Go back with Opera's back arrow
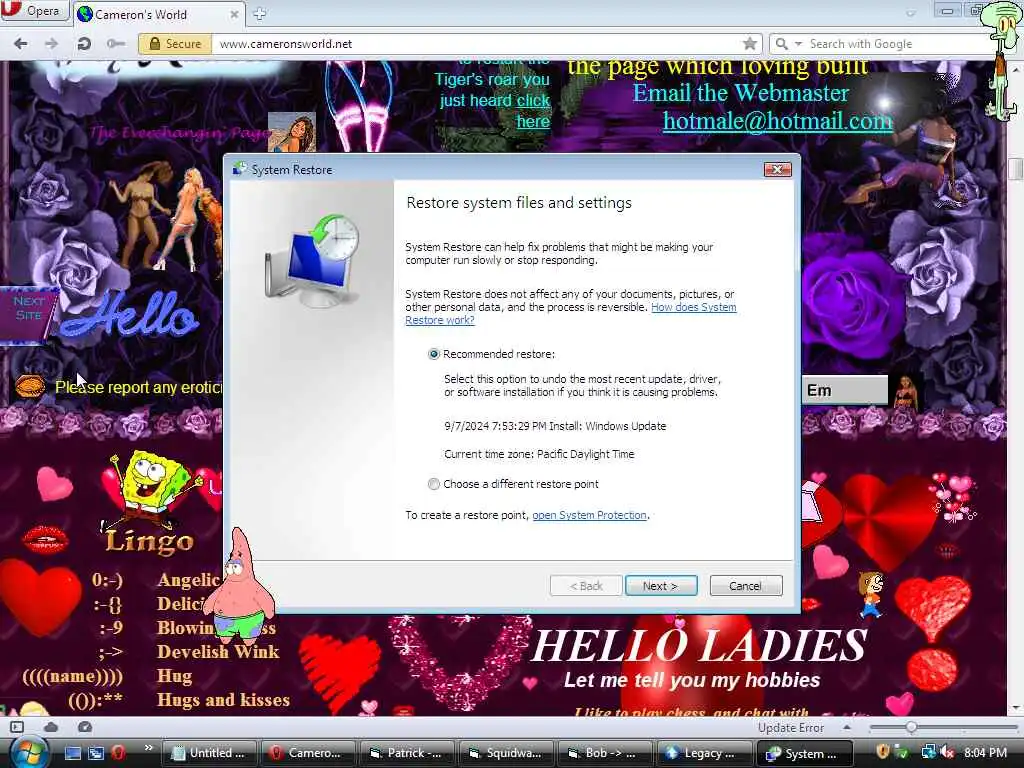 click(x=21, y=44)
